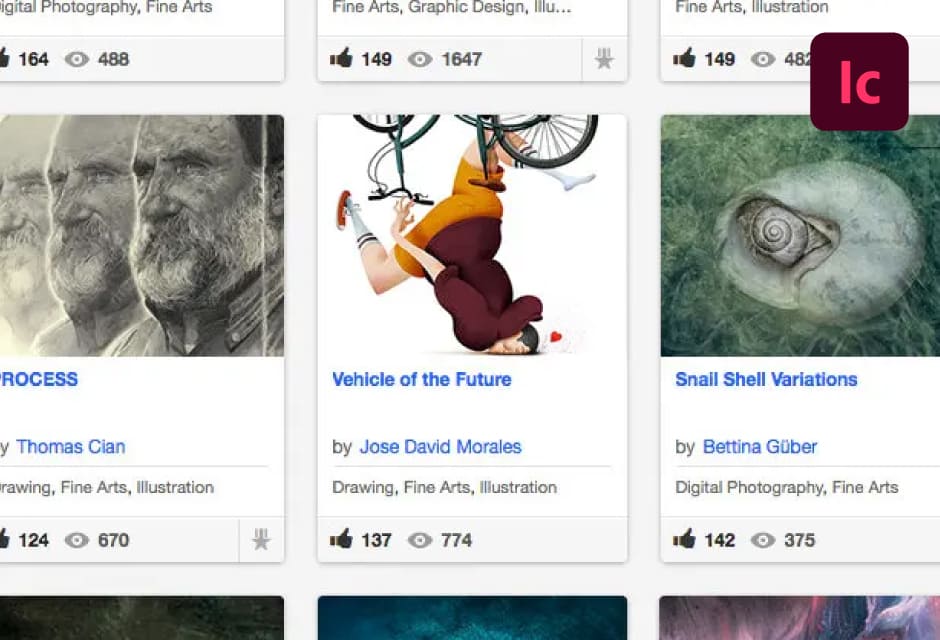
Task: Visit Jose David Morales's profile
Action: [440, 446]
